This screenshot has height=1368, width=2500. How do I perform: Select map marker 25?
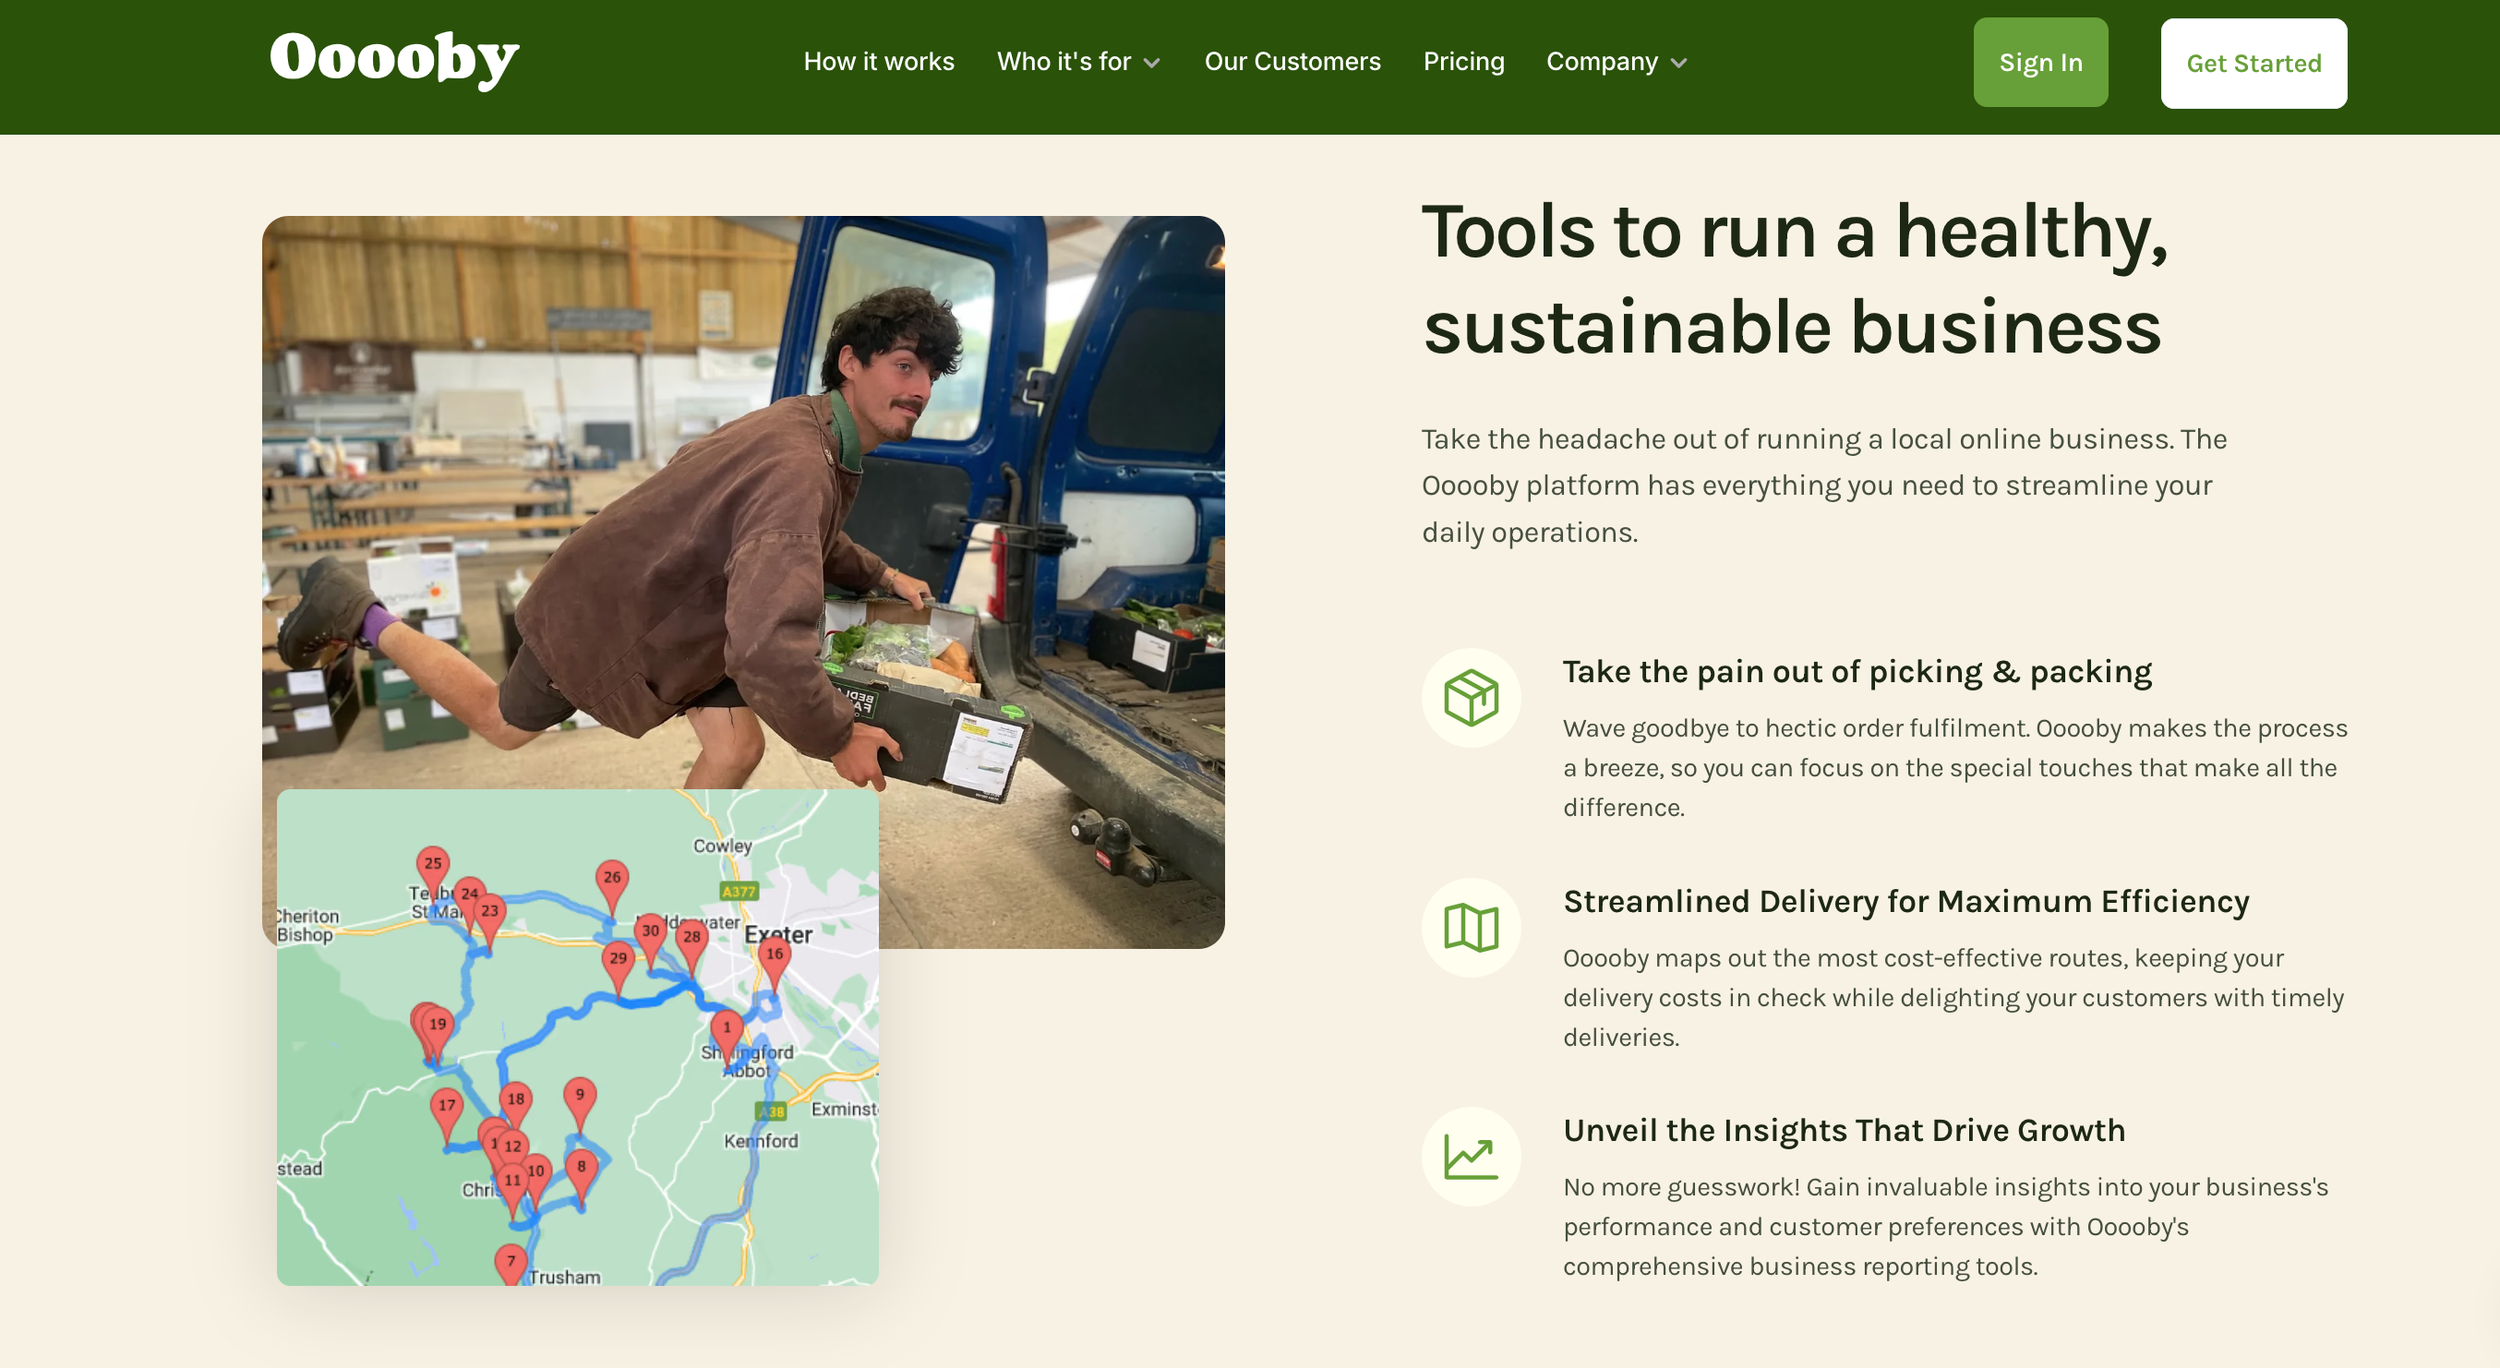[x=433, y=864]
